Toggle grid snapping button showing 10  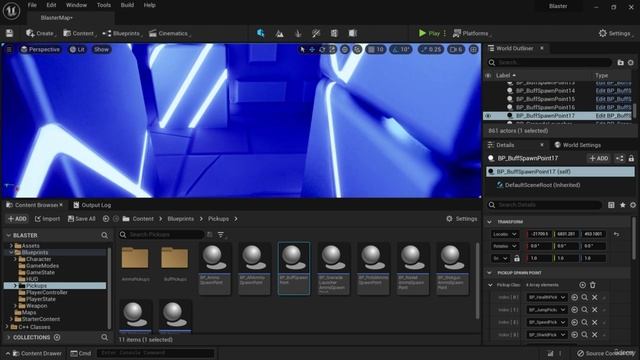tap(376, 49)
